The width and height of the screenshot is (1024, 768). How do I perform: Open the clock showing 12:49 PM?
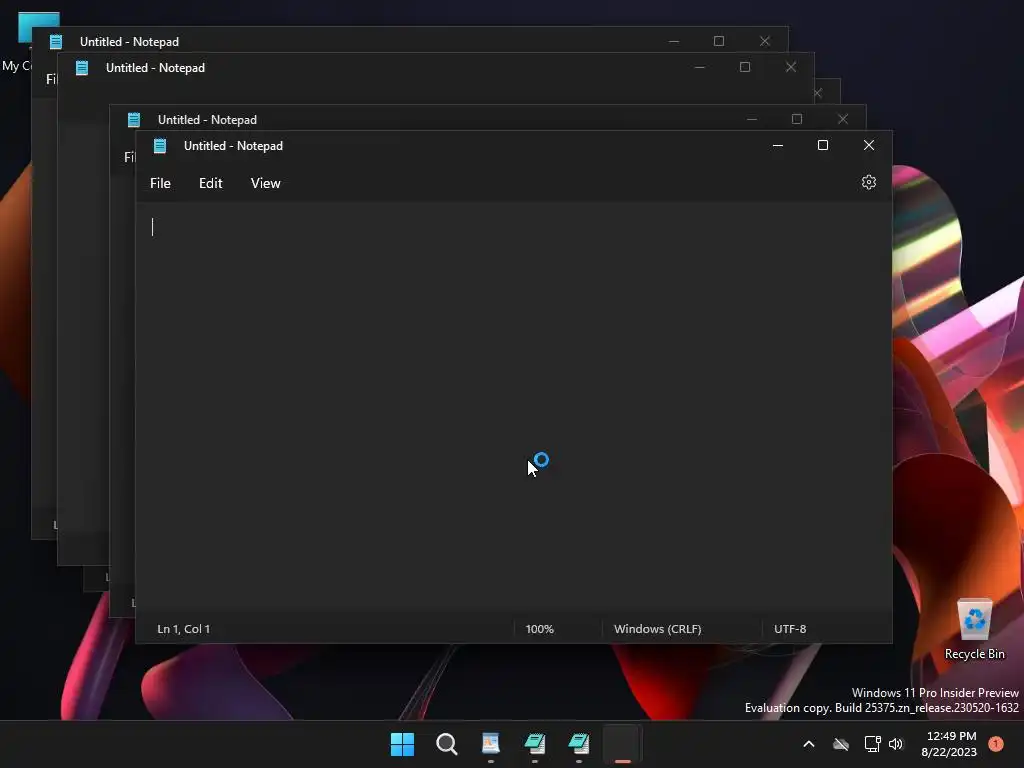[950, 744]
